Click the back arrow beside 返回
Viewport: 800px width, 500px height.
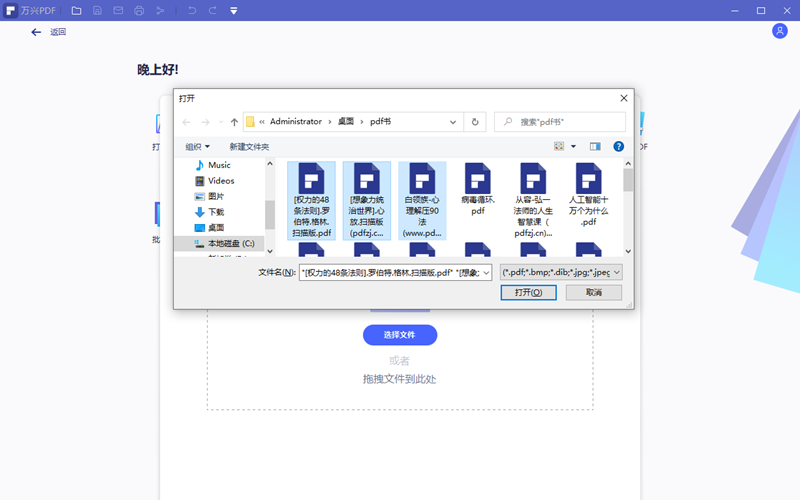point(37,32)
